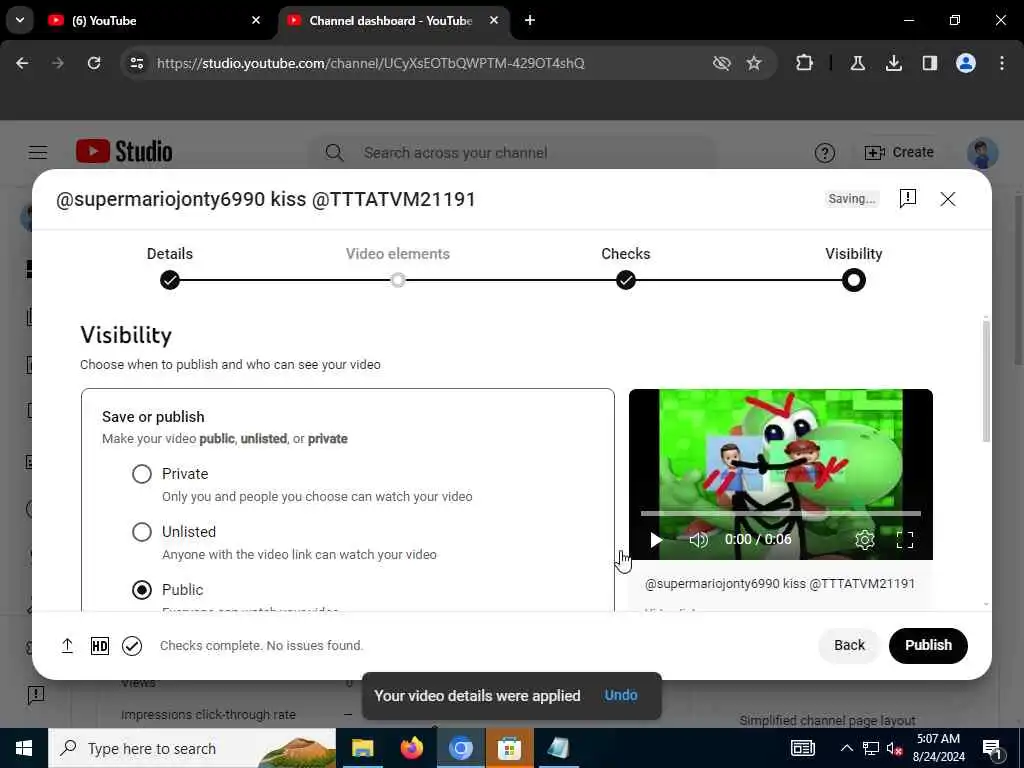The image size is (1024, 768).
Task: Reload the current page
Action: click(94, 63)
